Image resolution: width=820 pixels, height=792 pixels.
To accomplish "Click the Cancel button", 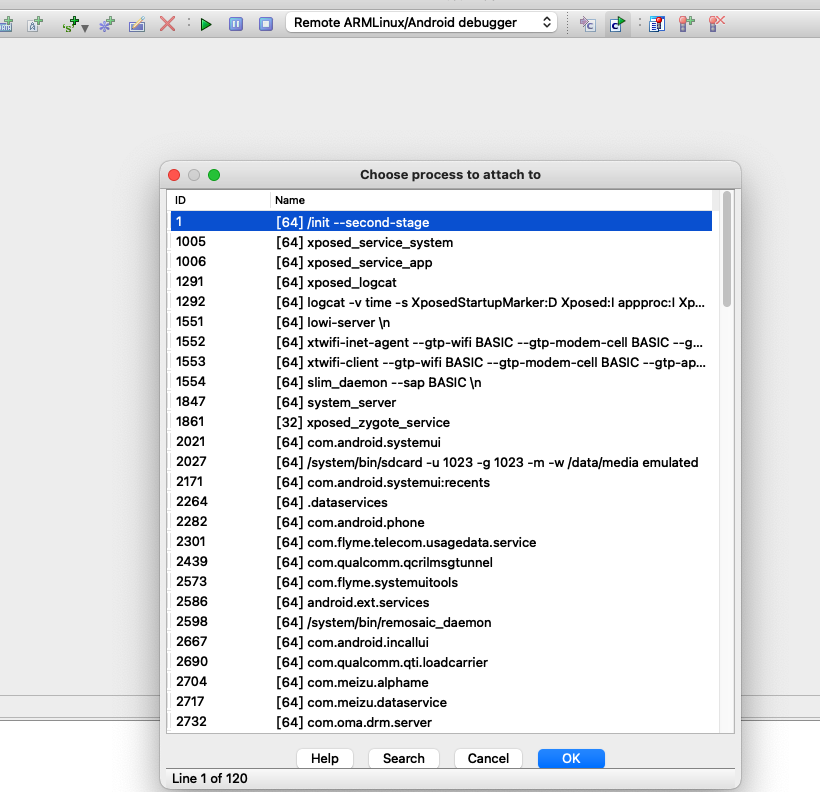I will pyautogui.click(x=488, y=758).
